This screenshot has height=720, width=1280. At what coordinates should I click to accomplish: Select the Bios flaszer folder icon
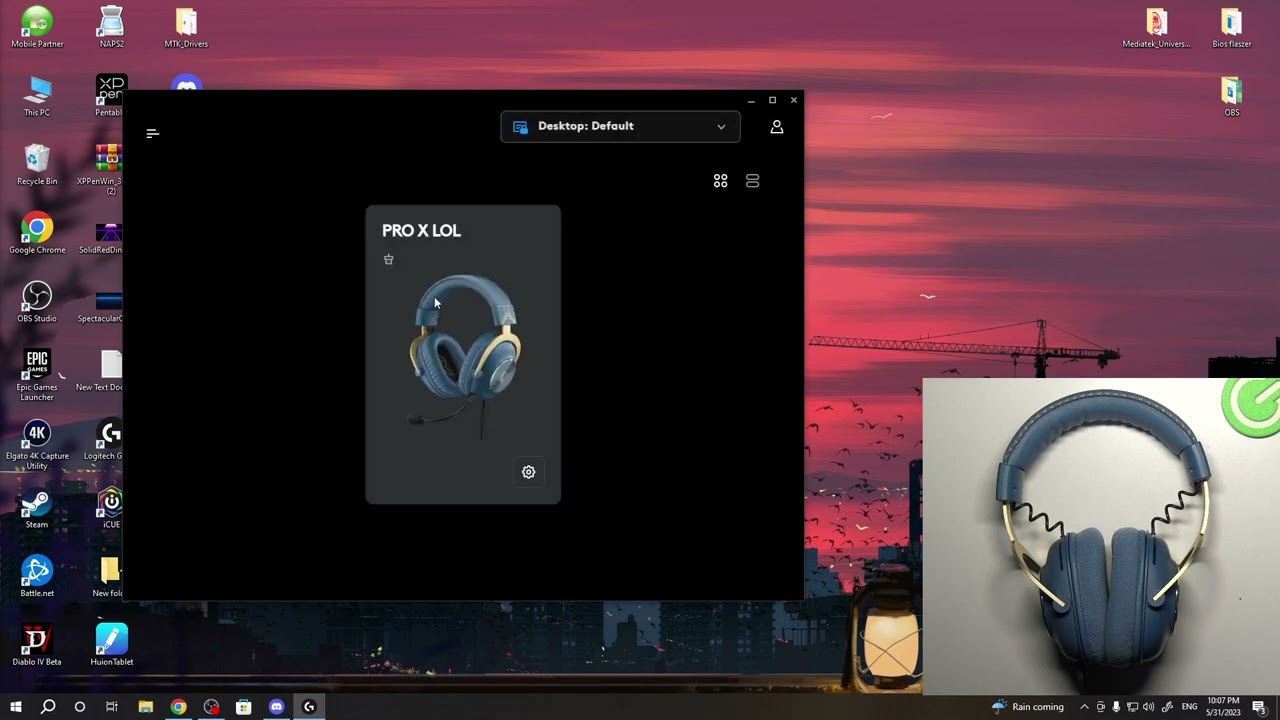(x=1232, y=28)
